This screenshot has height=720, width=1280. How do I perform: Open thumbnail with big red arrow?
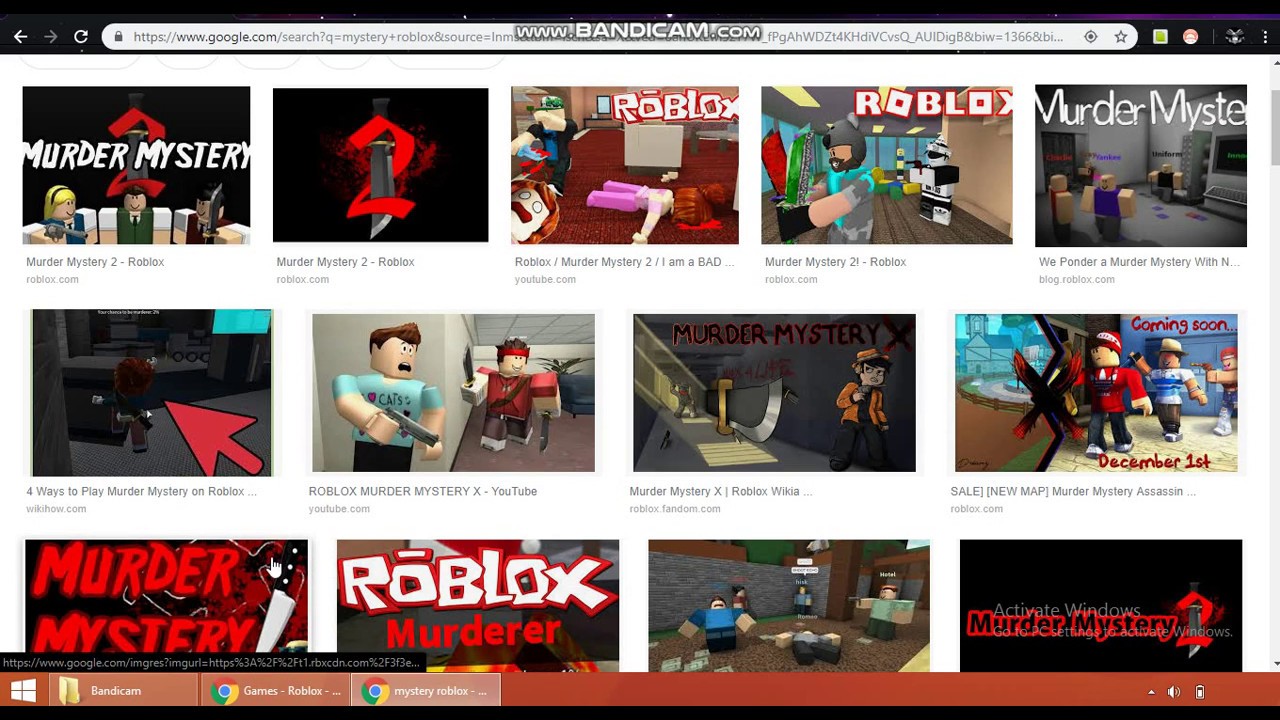[151, 393]
